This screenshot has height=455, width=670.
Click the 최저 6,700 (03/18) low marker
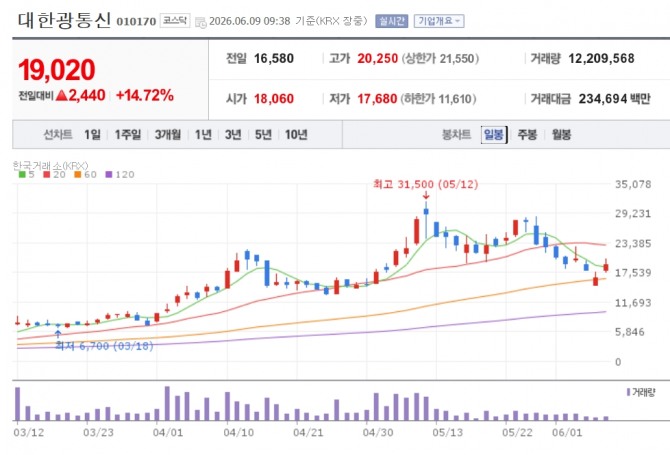click(x=104, y=346)
